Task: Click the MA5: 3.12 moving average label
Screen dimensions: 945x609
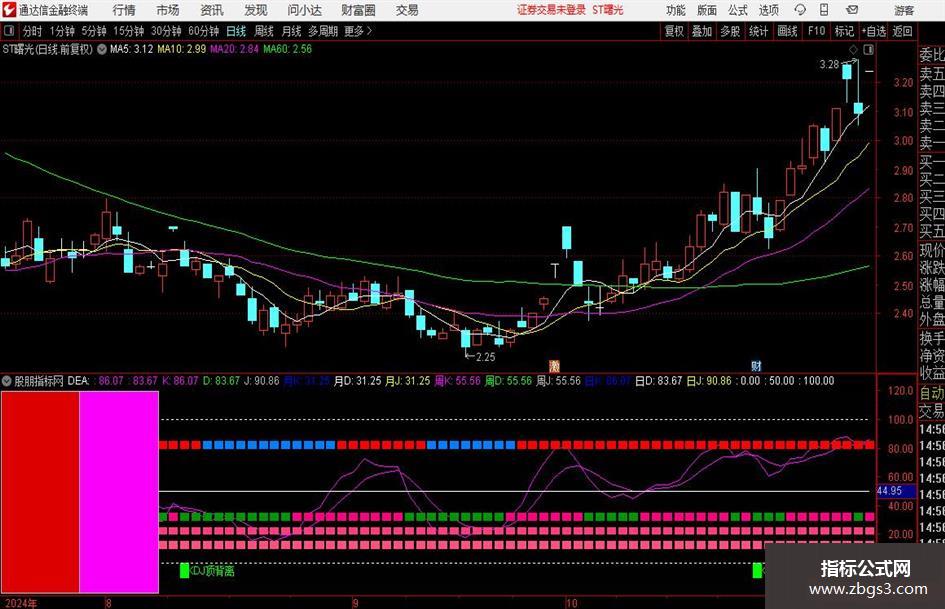Action: [131, 49]
